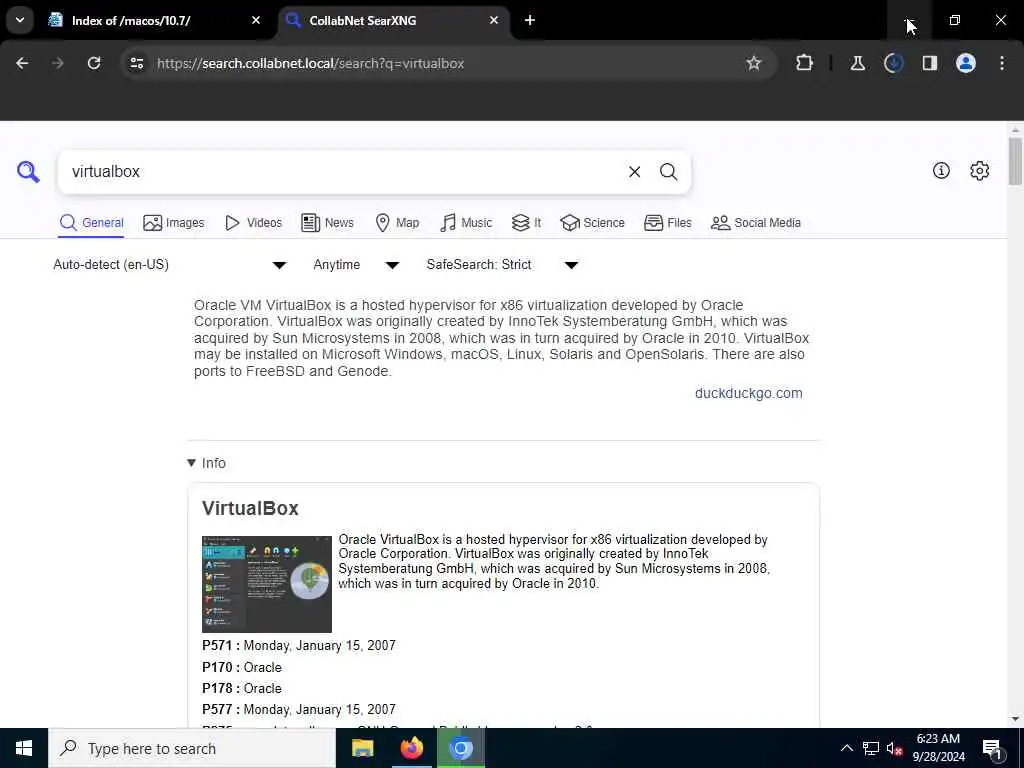This screenshot has width=1024, height=768.
Task: Open the tab search dropdown arrow
Action: [20, 20]
